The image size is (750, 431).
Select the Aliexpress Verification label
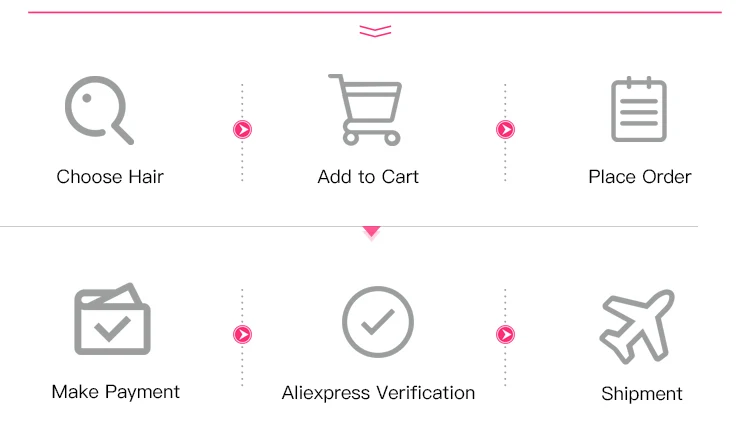tap(378, 392)
